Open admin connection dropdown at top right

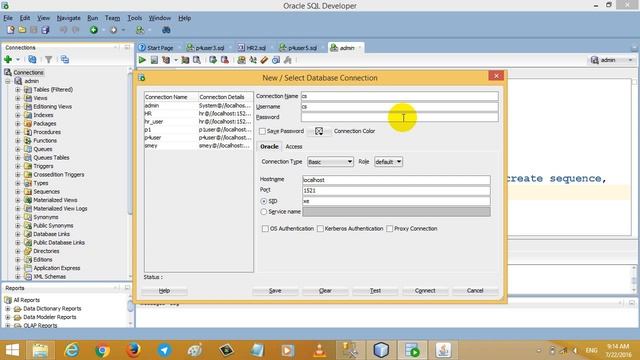630,60
